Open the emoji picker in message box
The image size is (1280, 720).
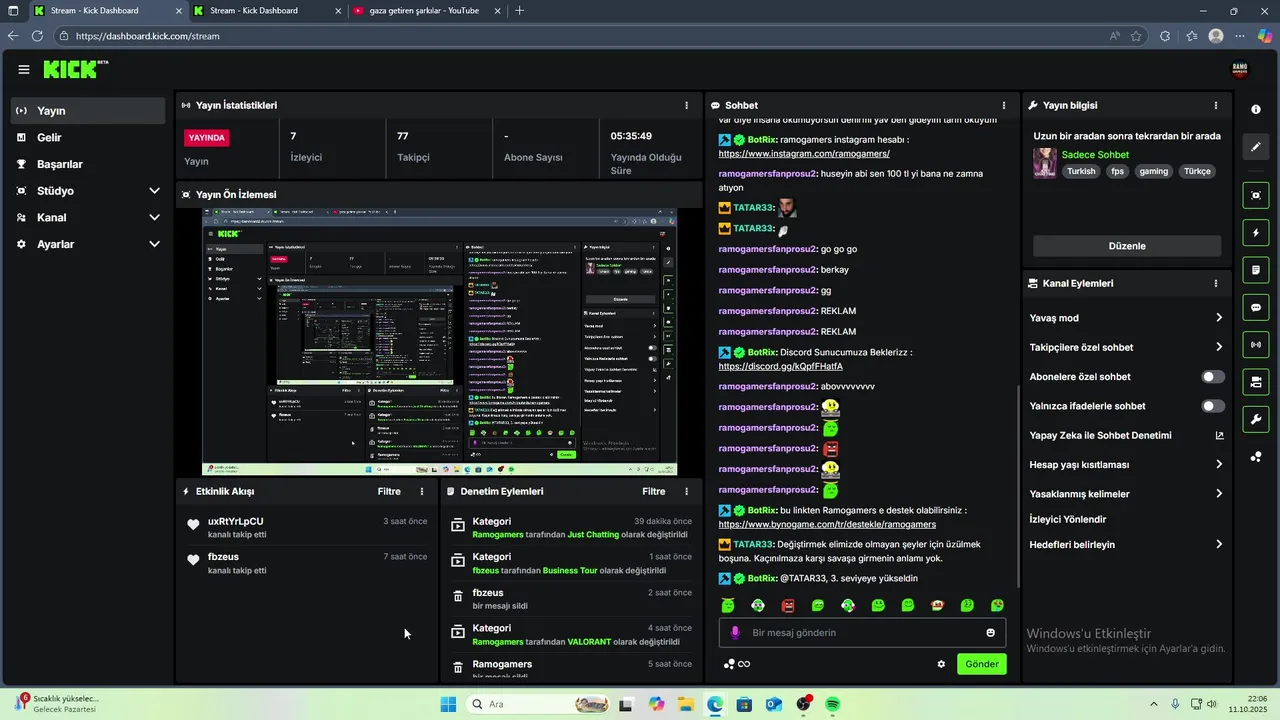[990, 633]
